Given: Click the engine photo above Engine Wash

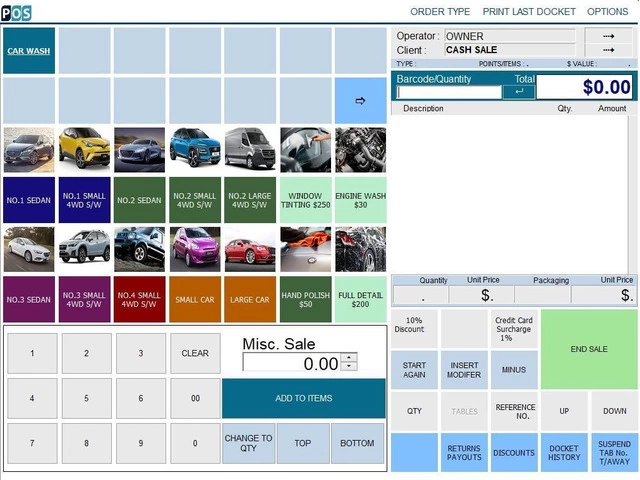Looking at the screenshot, I should point(360,150).
